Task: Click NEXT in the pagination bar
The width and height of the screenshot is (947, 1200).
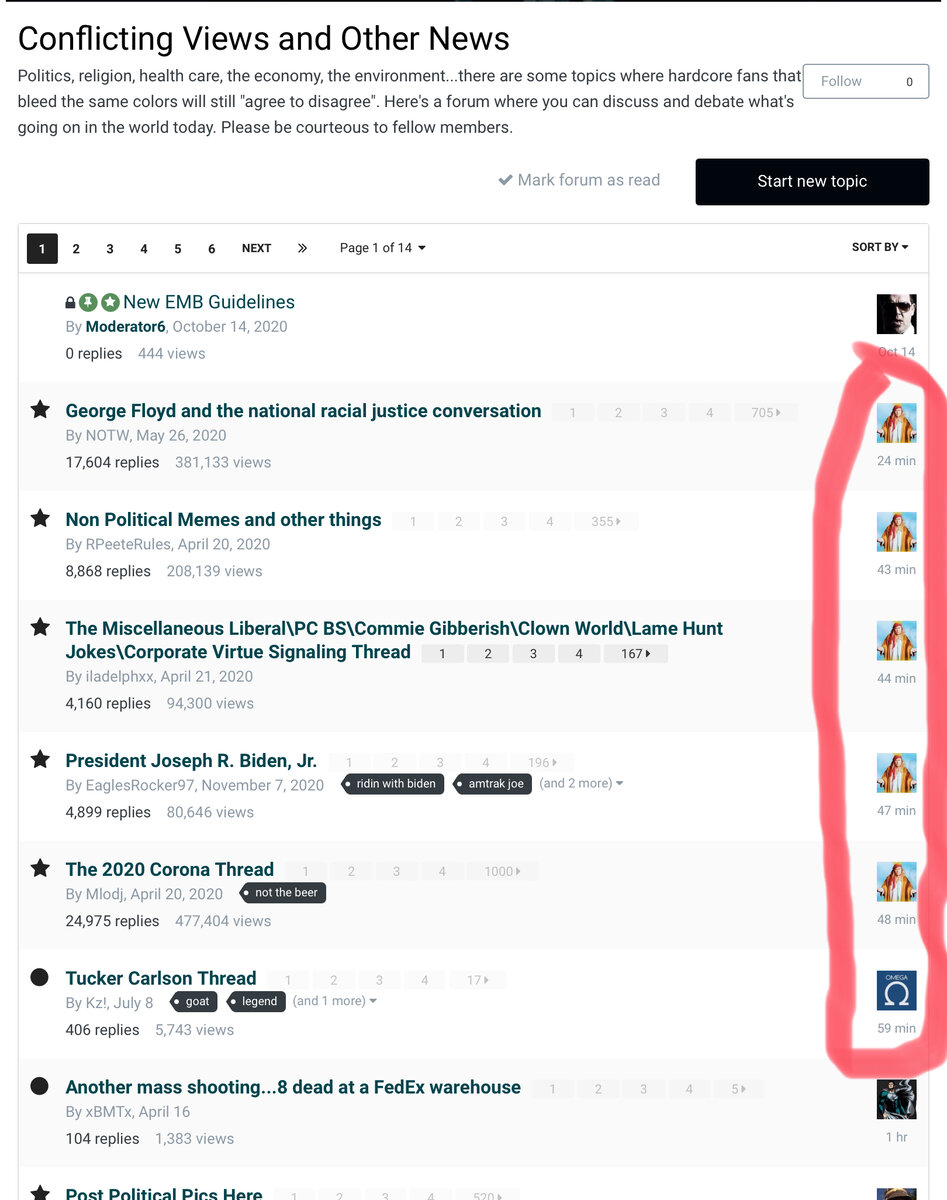Action: [x=256, y=248]
